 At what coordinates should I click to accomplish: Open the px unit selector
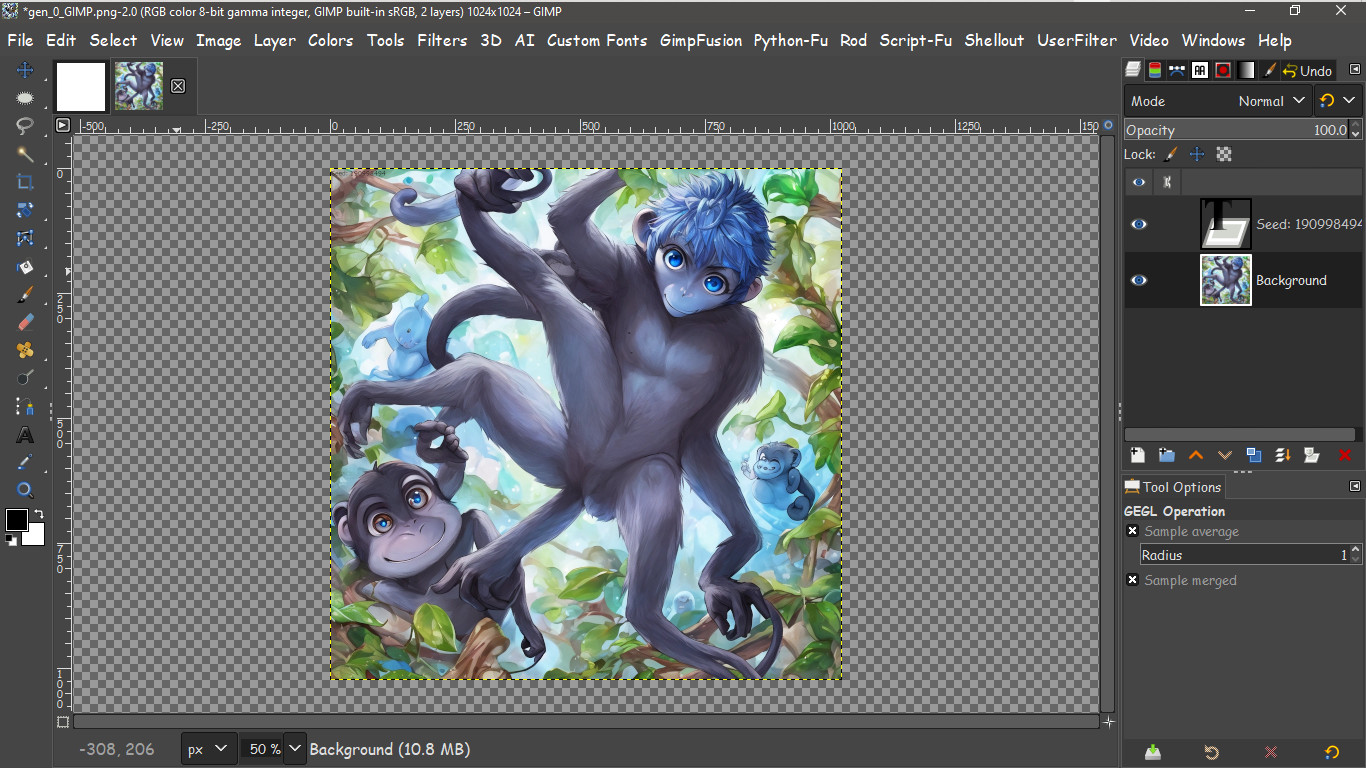click(x=208, y=748)
